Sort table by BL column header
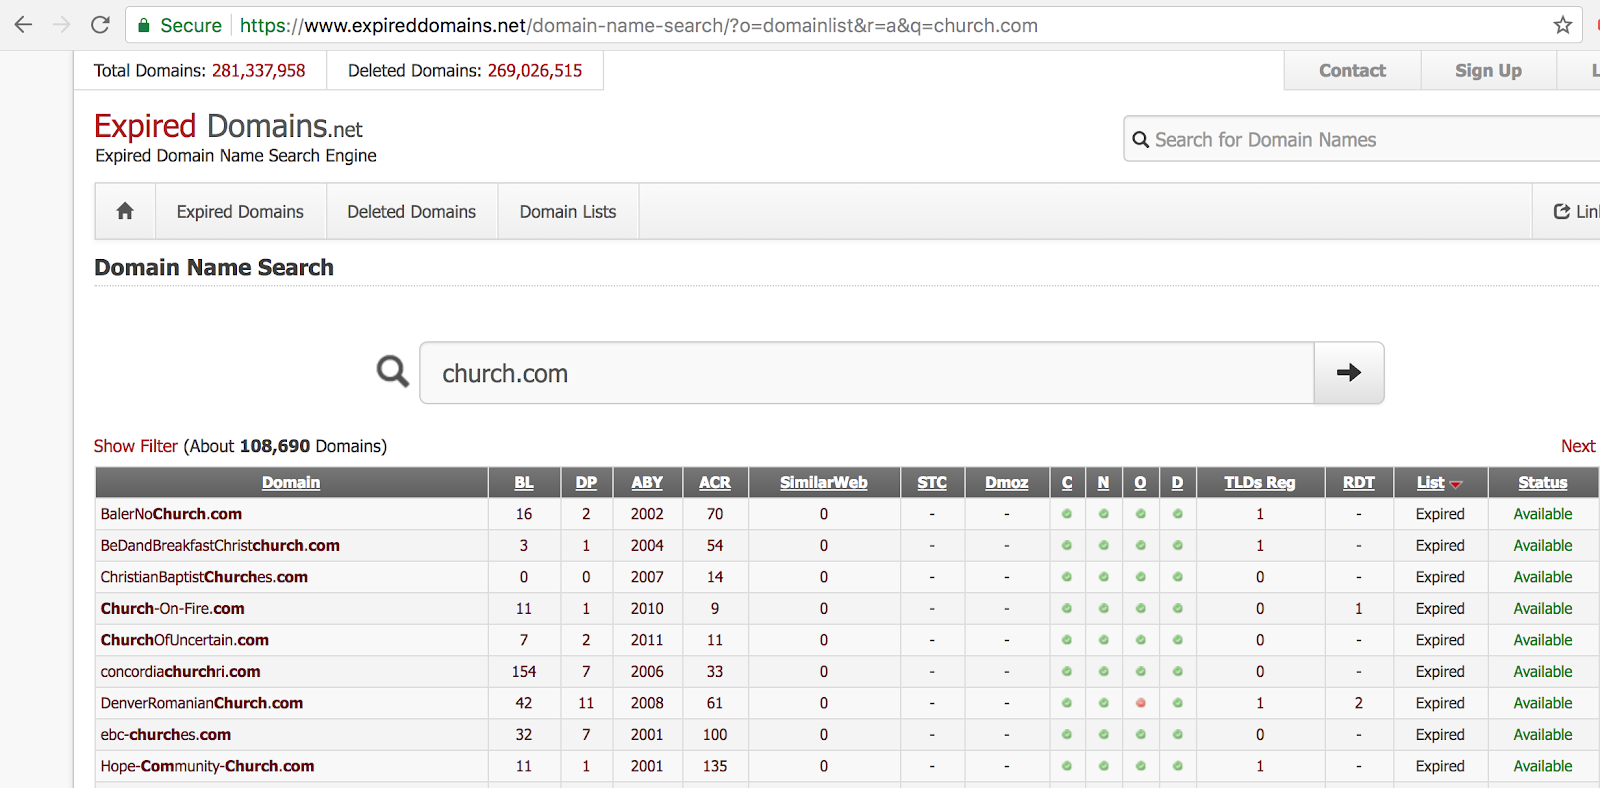1600x788 pixels. 524,483
